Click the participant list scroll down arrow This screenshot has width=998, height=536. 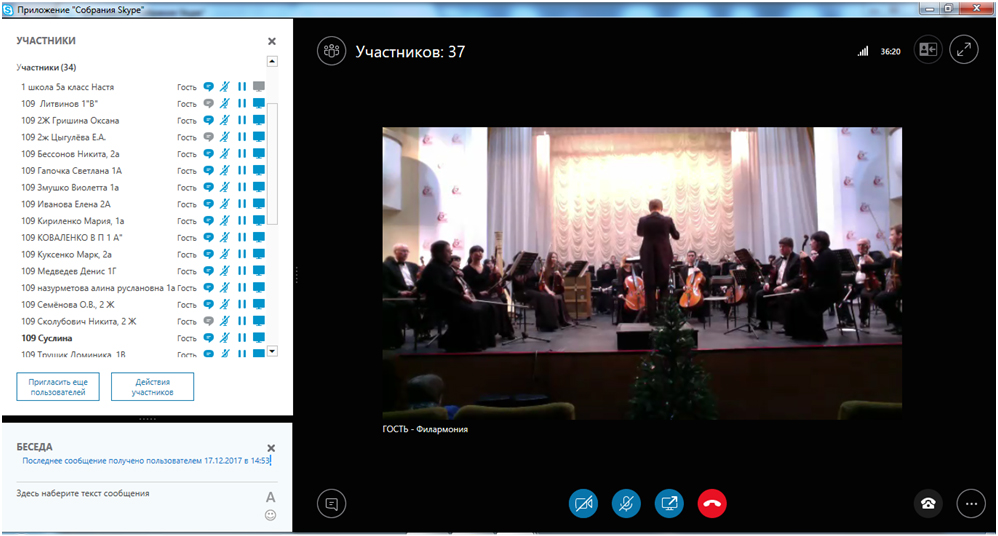point(273,352)
